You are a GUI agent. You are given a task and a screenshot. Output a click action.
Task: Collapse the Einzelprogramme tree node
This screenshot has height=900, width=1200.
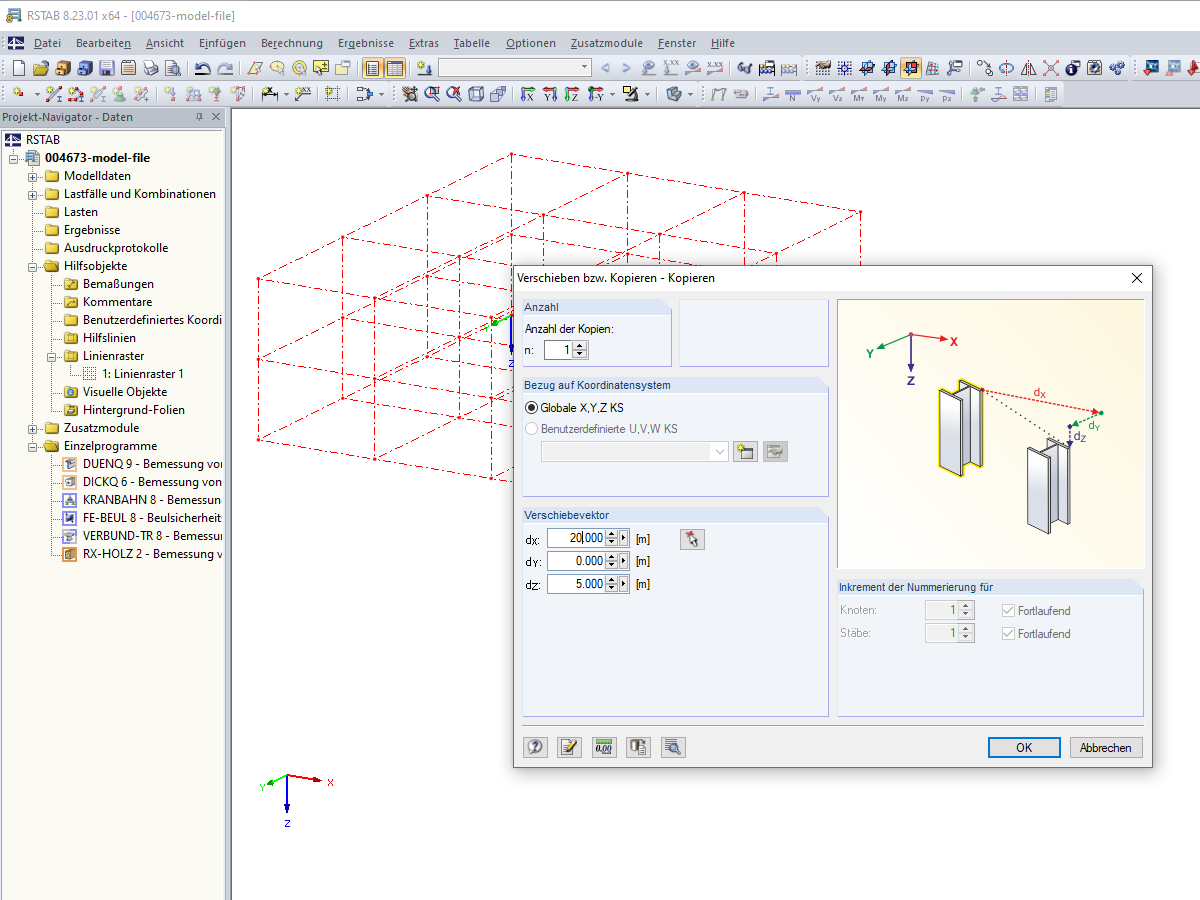point(33,446)
